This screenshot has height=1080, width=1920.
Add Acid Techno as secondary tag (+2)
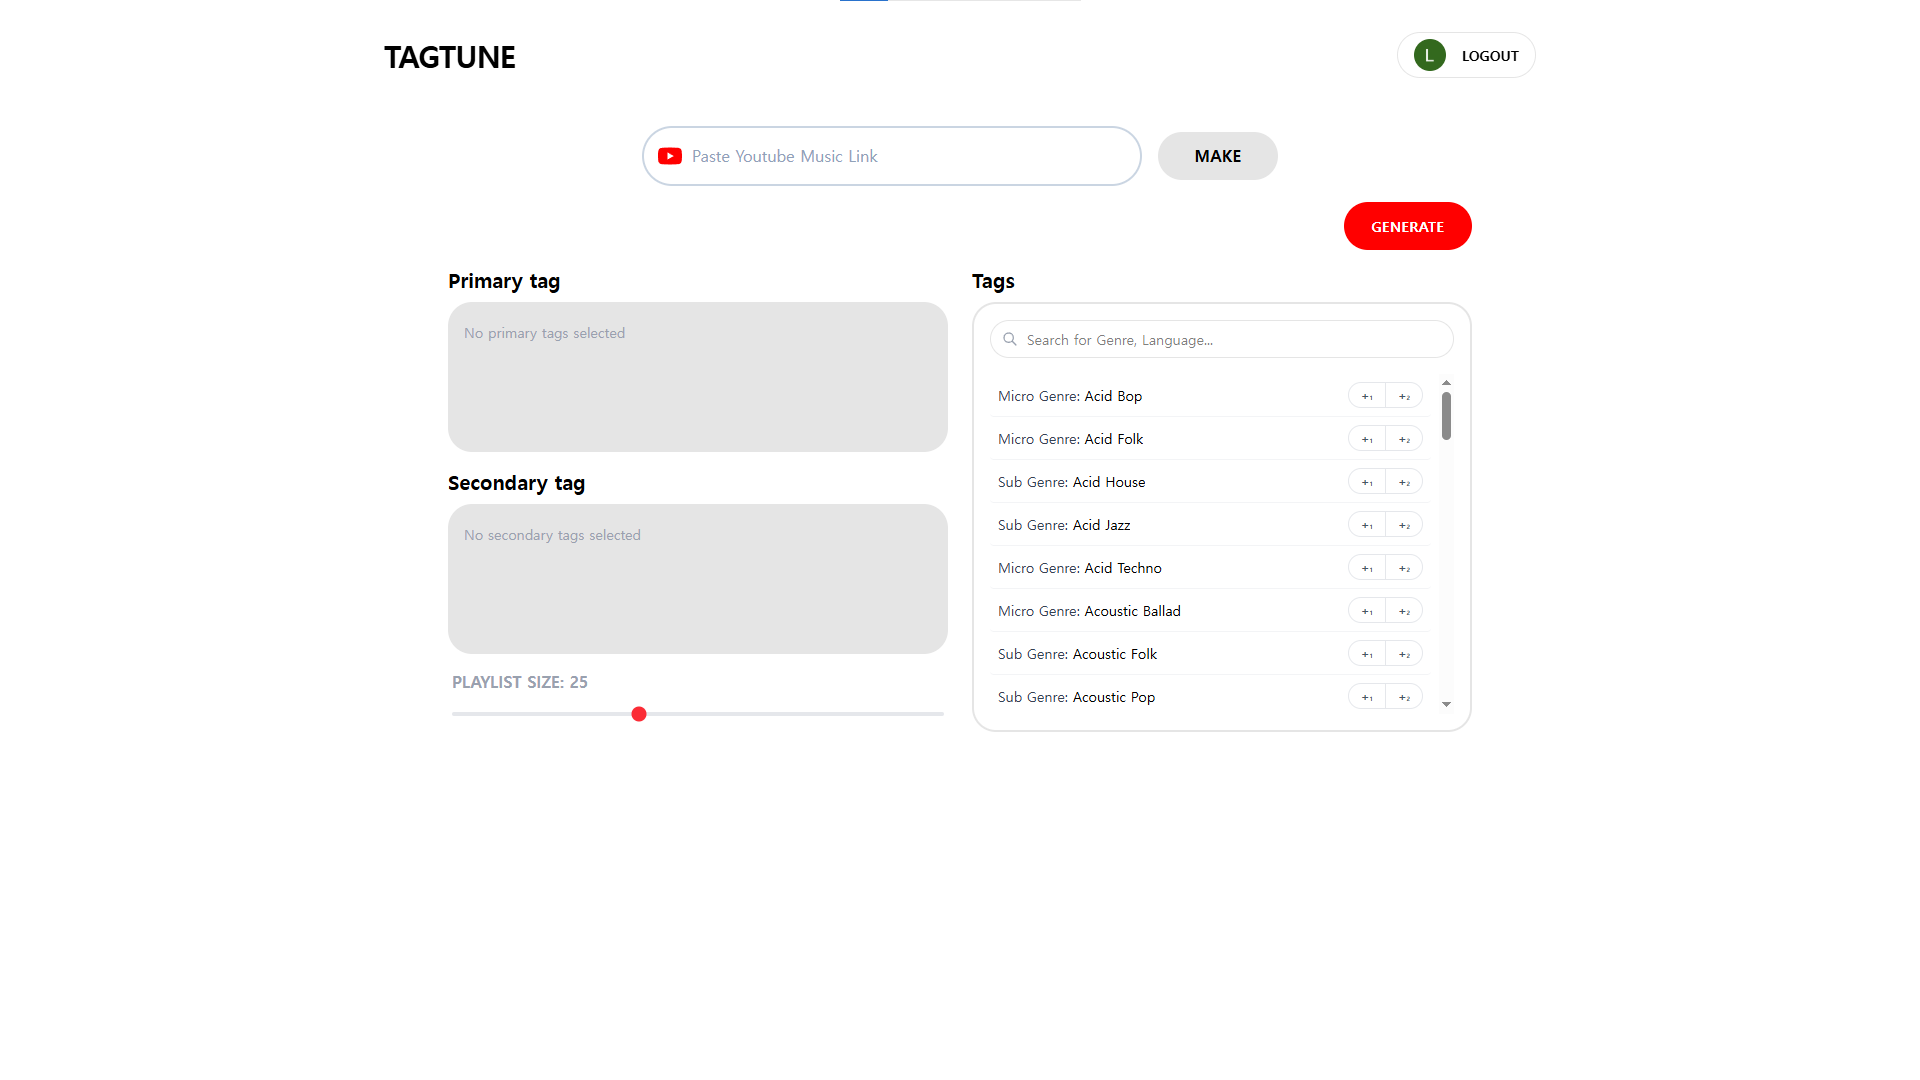point(1404,568)
